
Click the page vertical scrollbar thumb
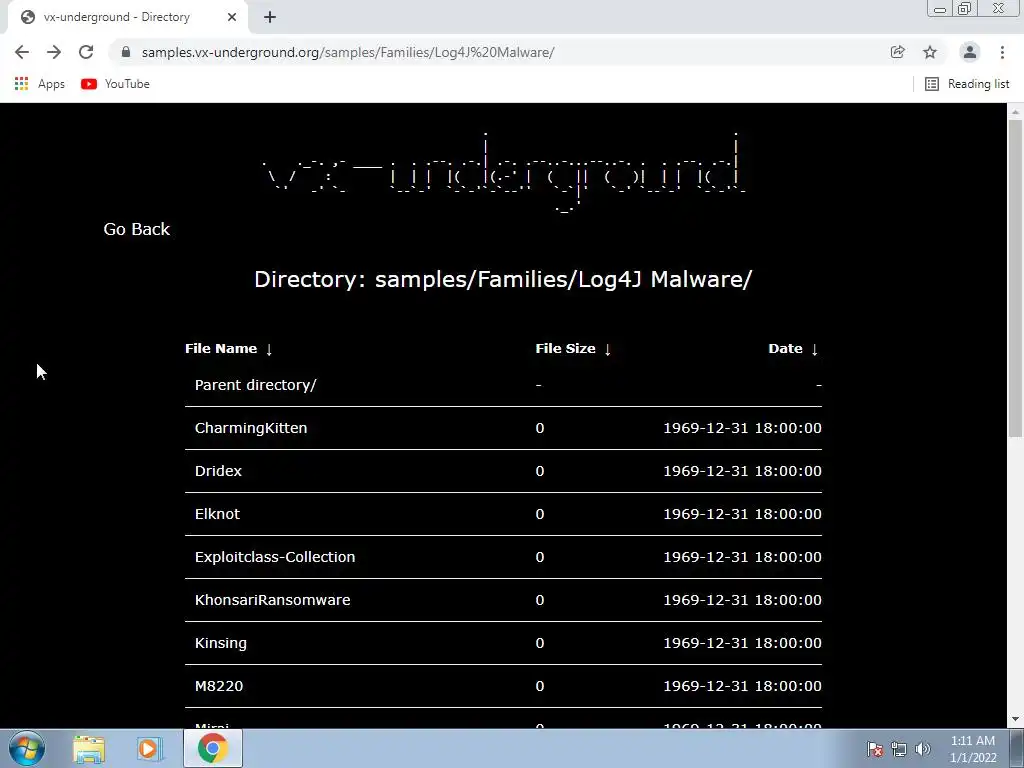[1016, 279]
